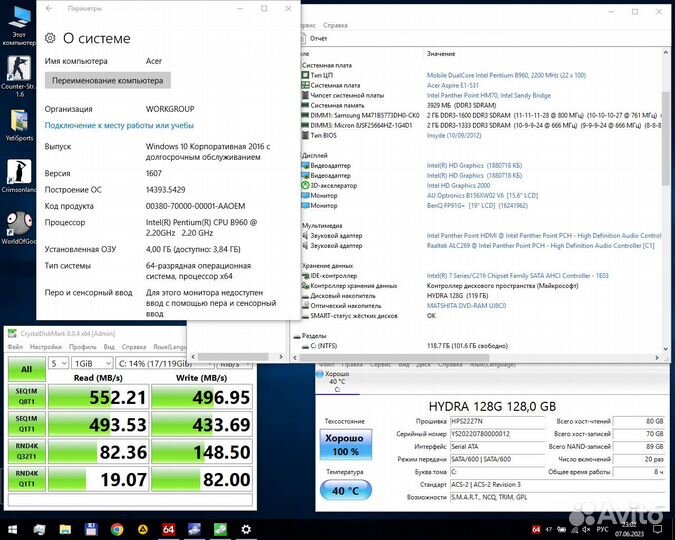Click the right arrow of the small window's scrollbar
675x540 pixels.
pyautogui.click(x=281, y=357)
